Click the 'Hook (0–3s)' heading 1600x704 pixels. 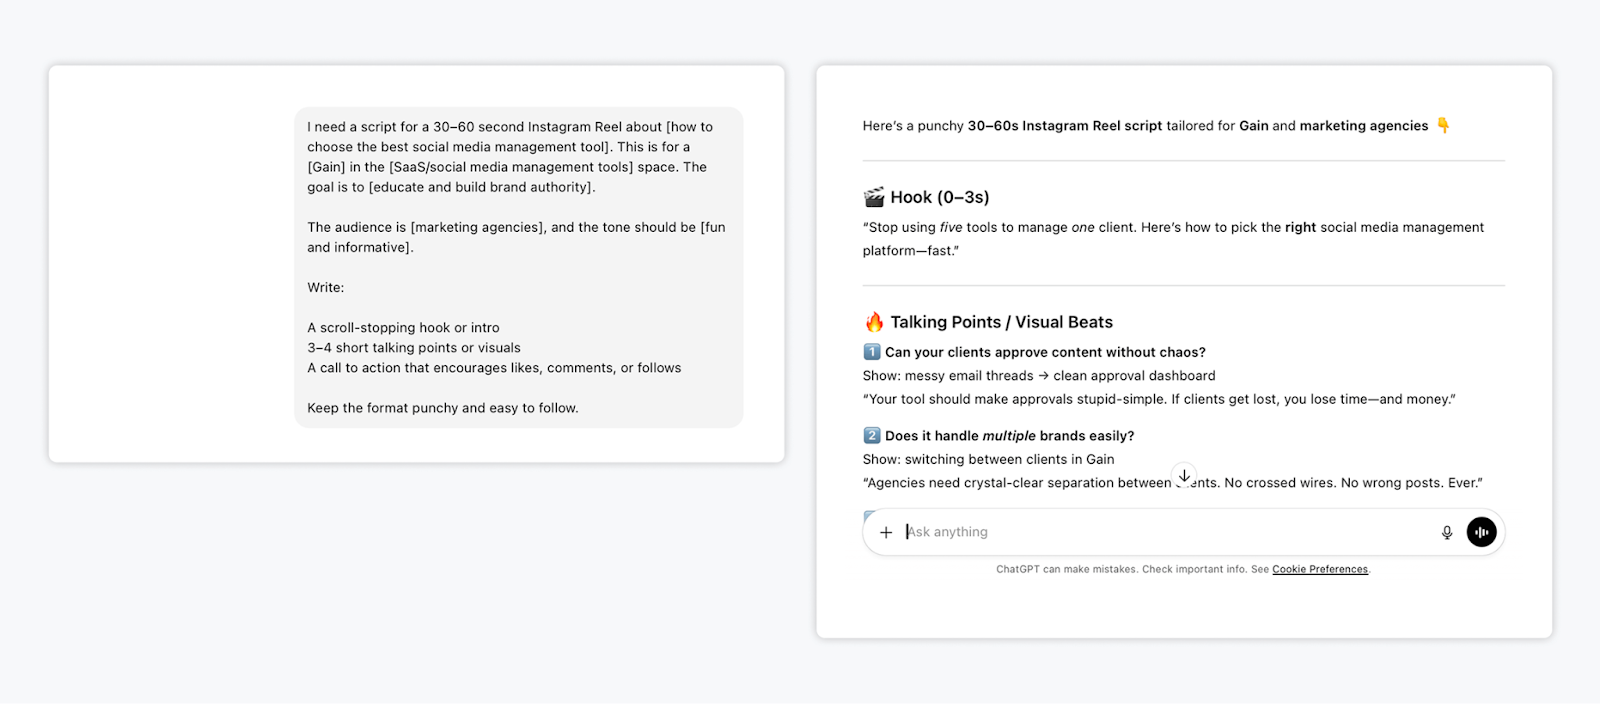pos(939,197)
